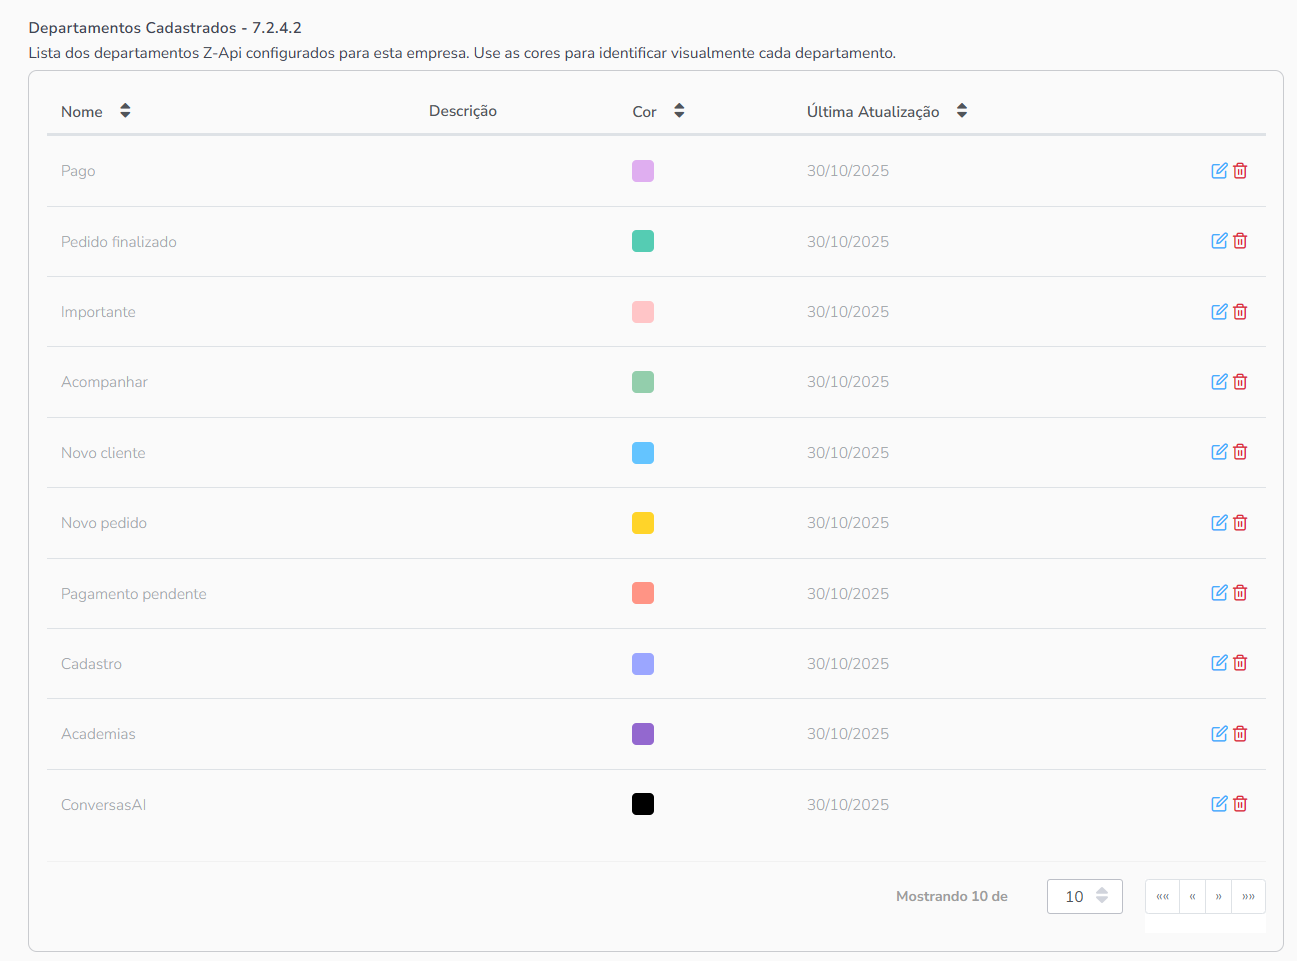
Task: Sort the table by Cor column
Action: pyautogui.click(x=679, y=111)
